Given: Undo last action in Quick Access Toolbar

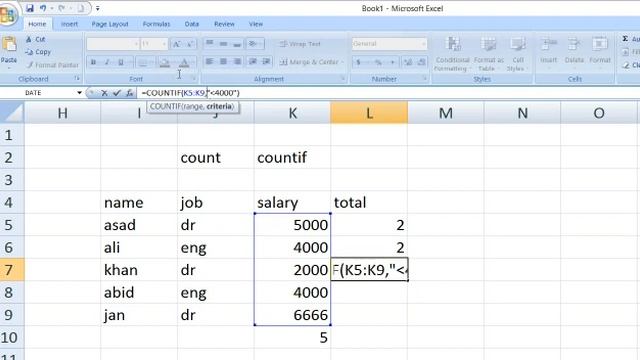Looking at the screenshot, I should click(43, 8).
